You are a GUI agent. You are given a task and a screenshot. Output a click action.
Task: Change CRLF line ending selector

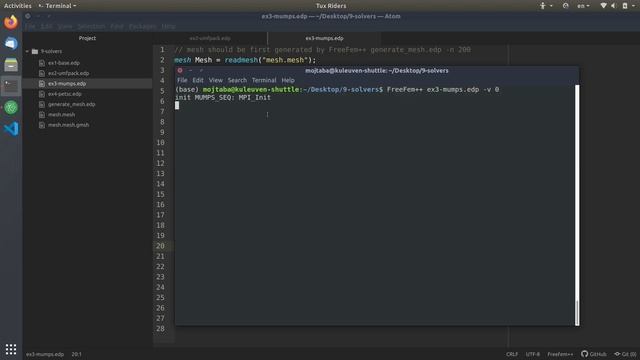pos(512,354)
